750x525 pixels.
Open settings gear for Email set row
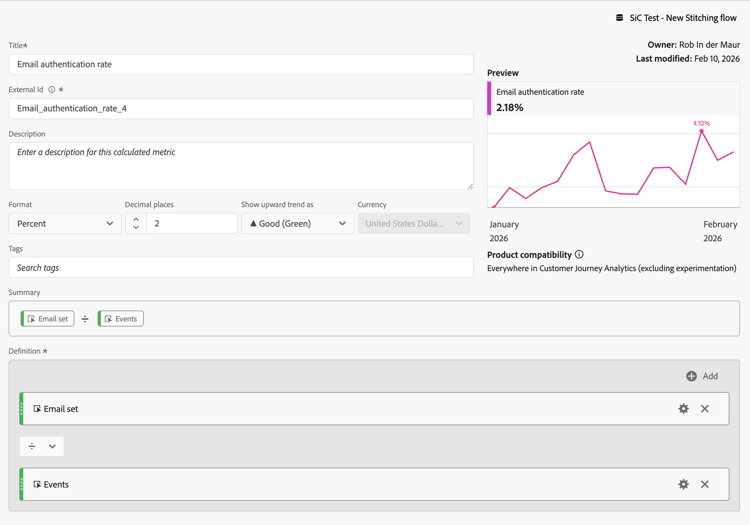click(x=684, y=408)
